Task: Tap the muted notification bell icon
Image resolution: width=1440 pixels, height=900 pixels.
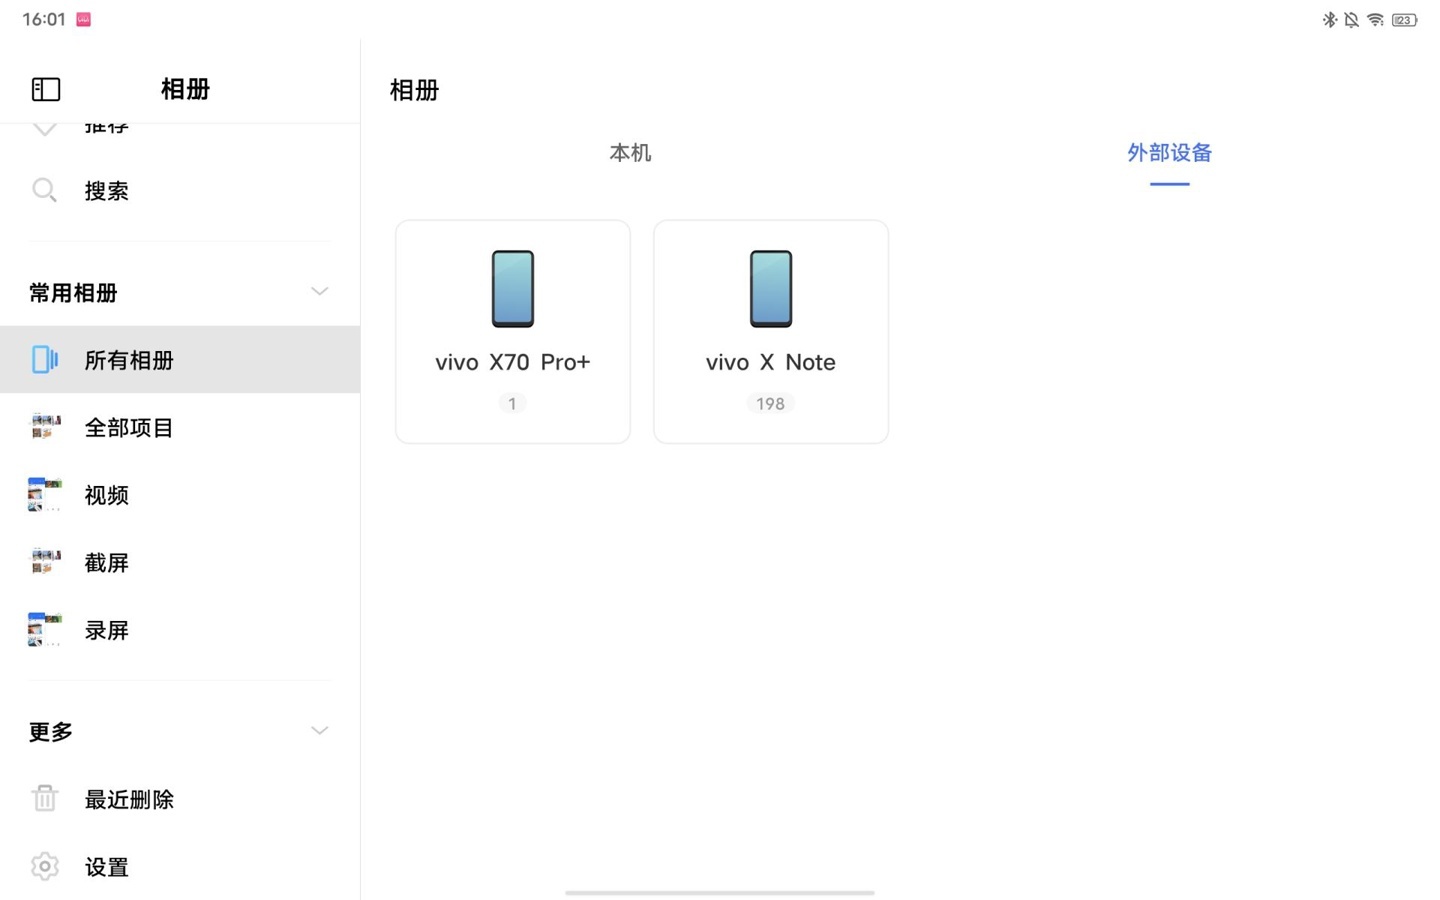Action: pos(1352,20)
